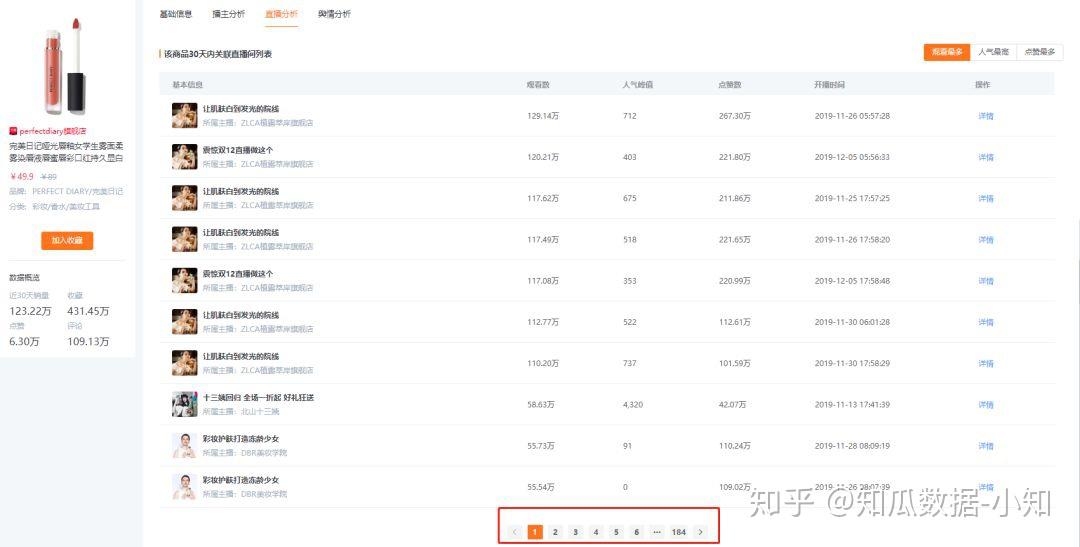
Task: Select page 6 in pagination
Action: [636, 532]
